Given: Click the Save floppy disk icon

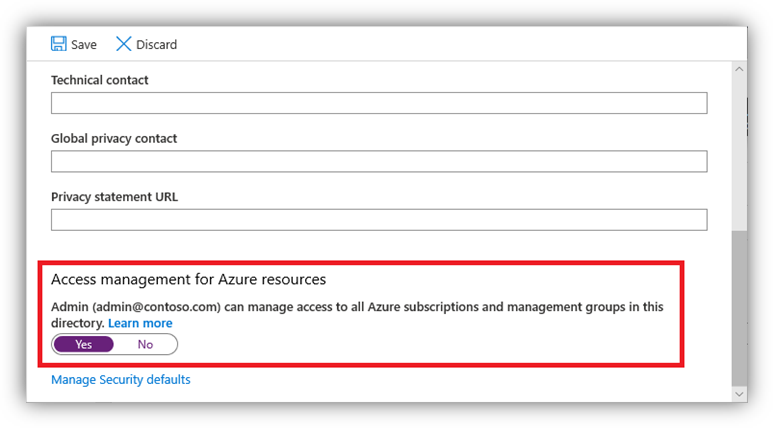Looking at the screenshot, I should coord(59,44).
